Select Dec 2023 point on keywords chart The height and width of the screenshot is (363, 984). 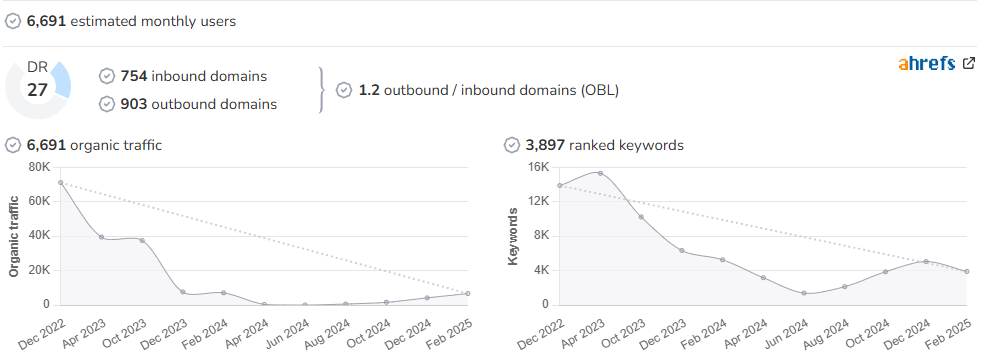682,251
